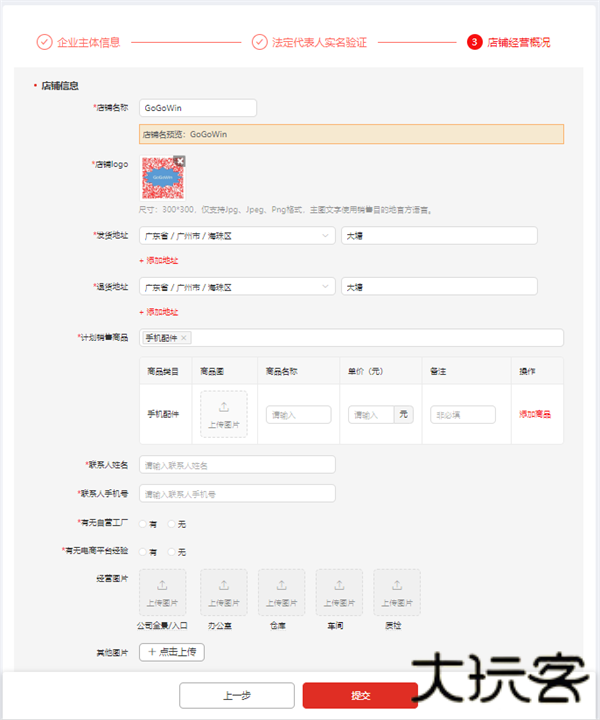
Task: Upload quality inspection photo (质检)
Action: (397, 592)
